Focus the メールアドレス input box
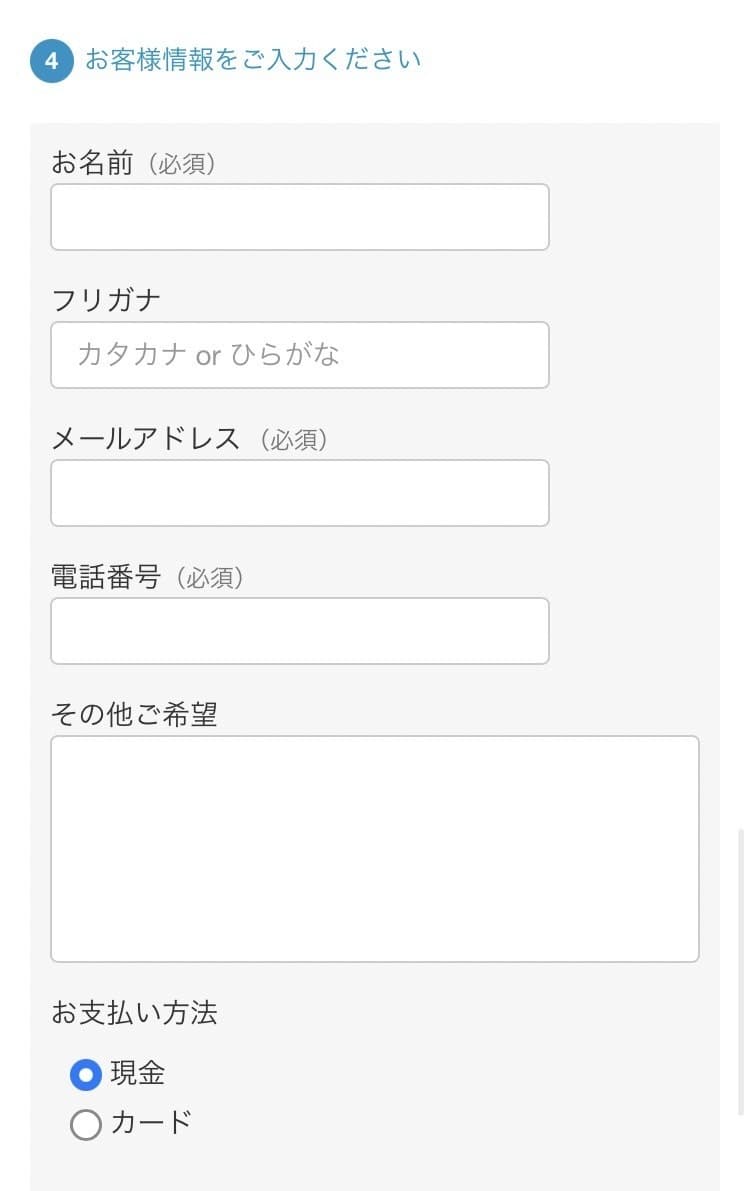 click(x=300, y=493)
